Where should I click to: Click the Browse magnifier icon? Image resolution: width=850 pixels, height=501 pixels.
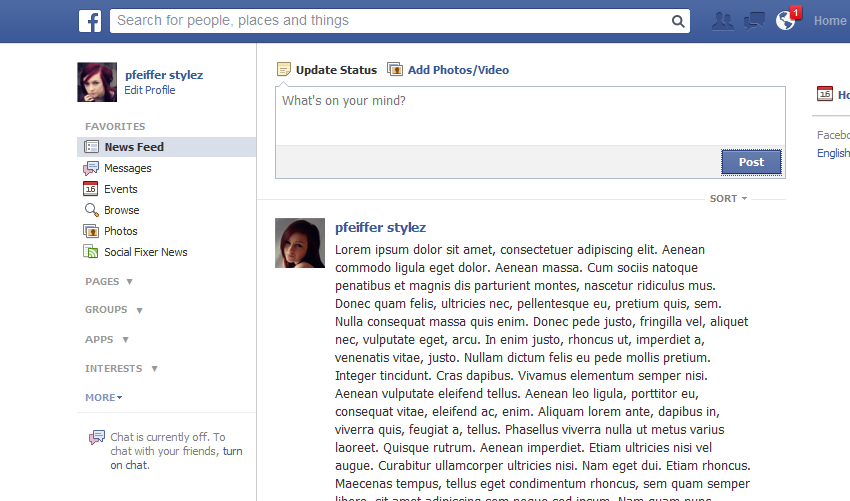91,210
